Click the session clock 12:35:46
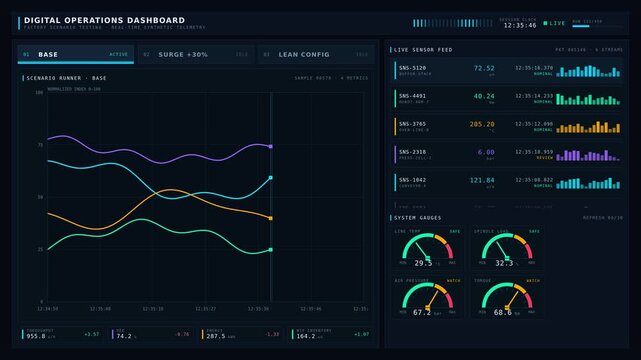 (x=520, y=25)
